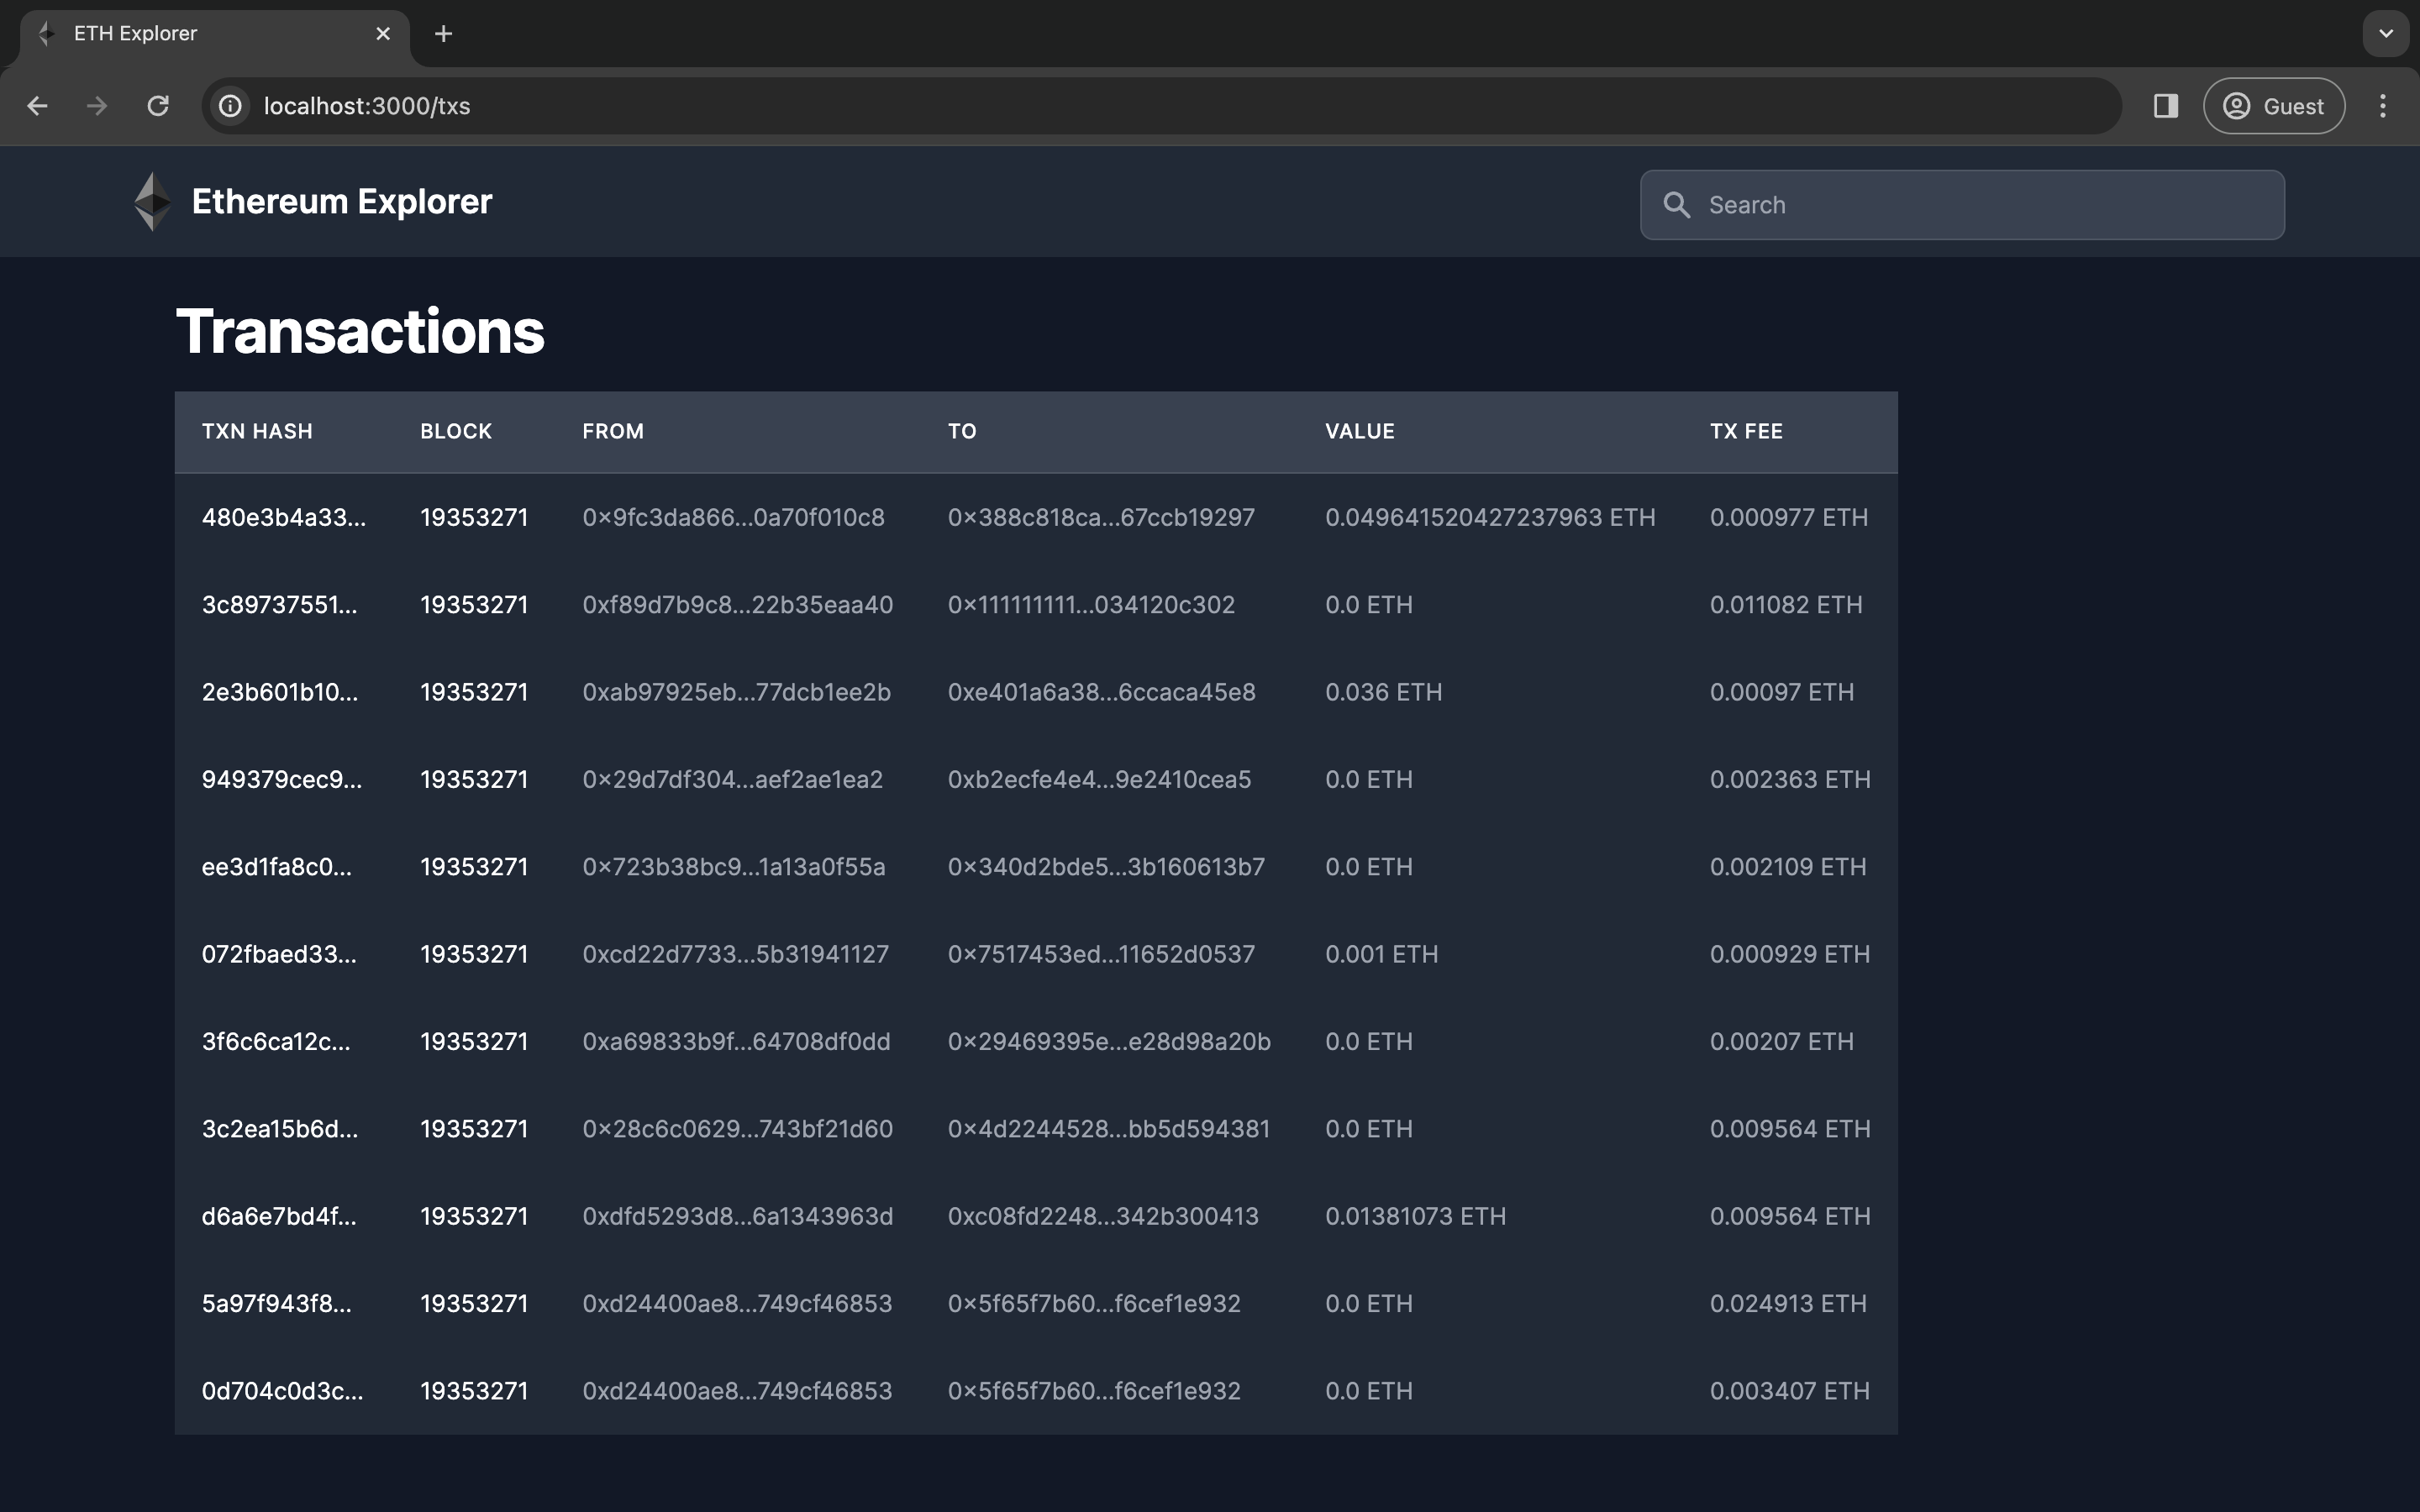Click tx fee 0.003407 ETH
This screenshot has width=2420, height=1512.
[x=1790, y=1391]
